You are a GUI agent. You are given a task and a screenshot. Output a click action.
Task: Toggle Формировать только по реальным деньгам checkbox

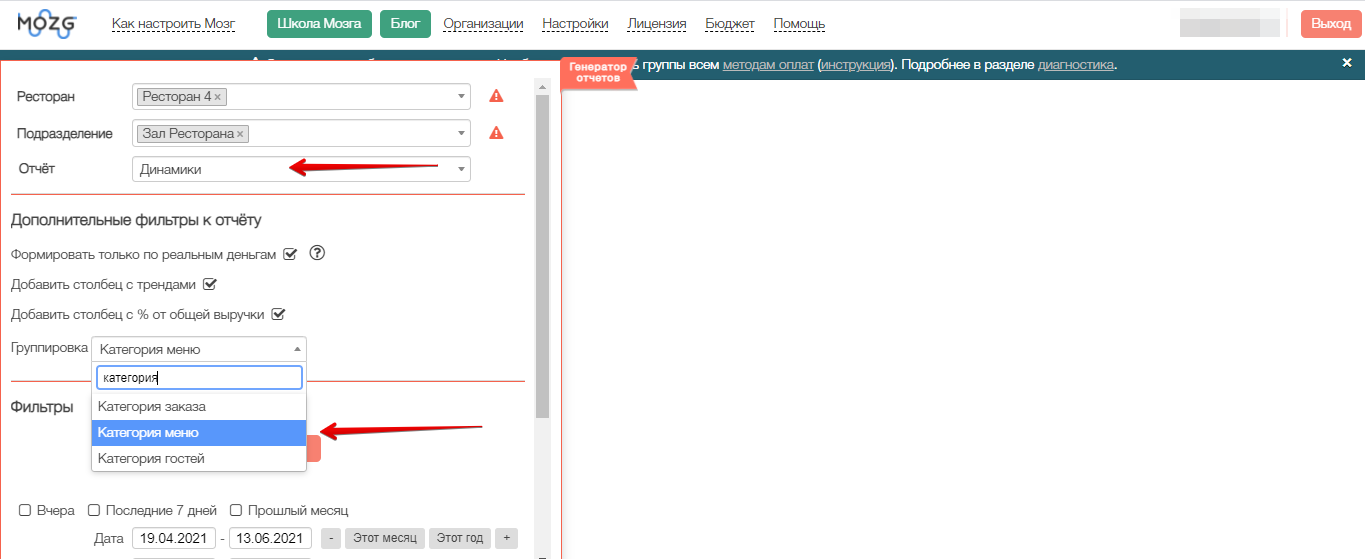(290, 255)
